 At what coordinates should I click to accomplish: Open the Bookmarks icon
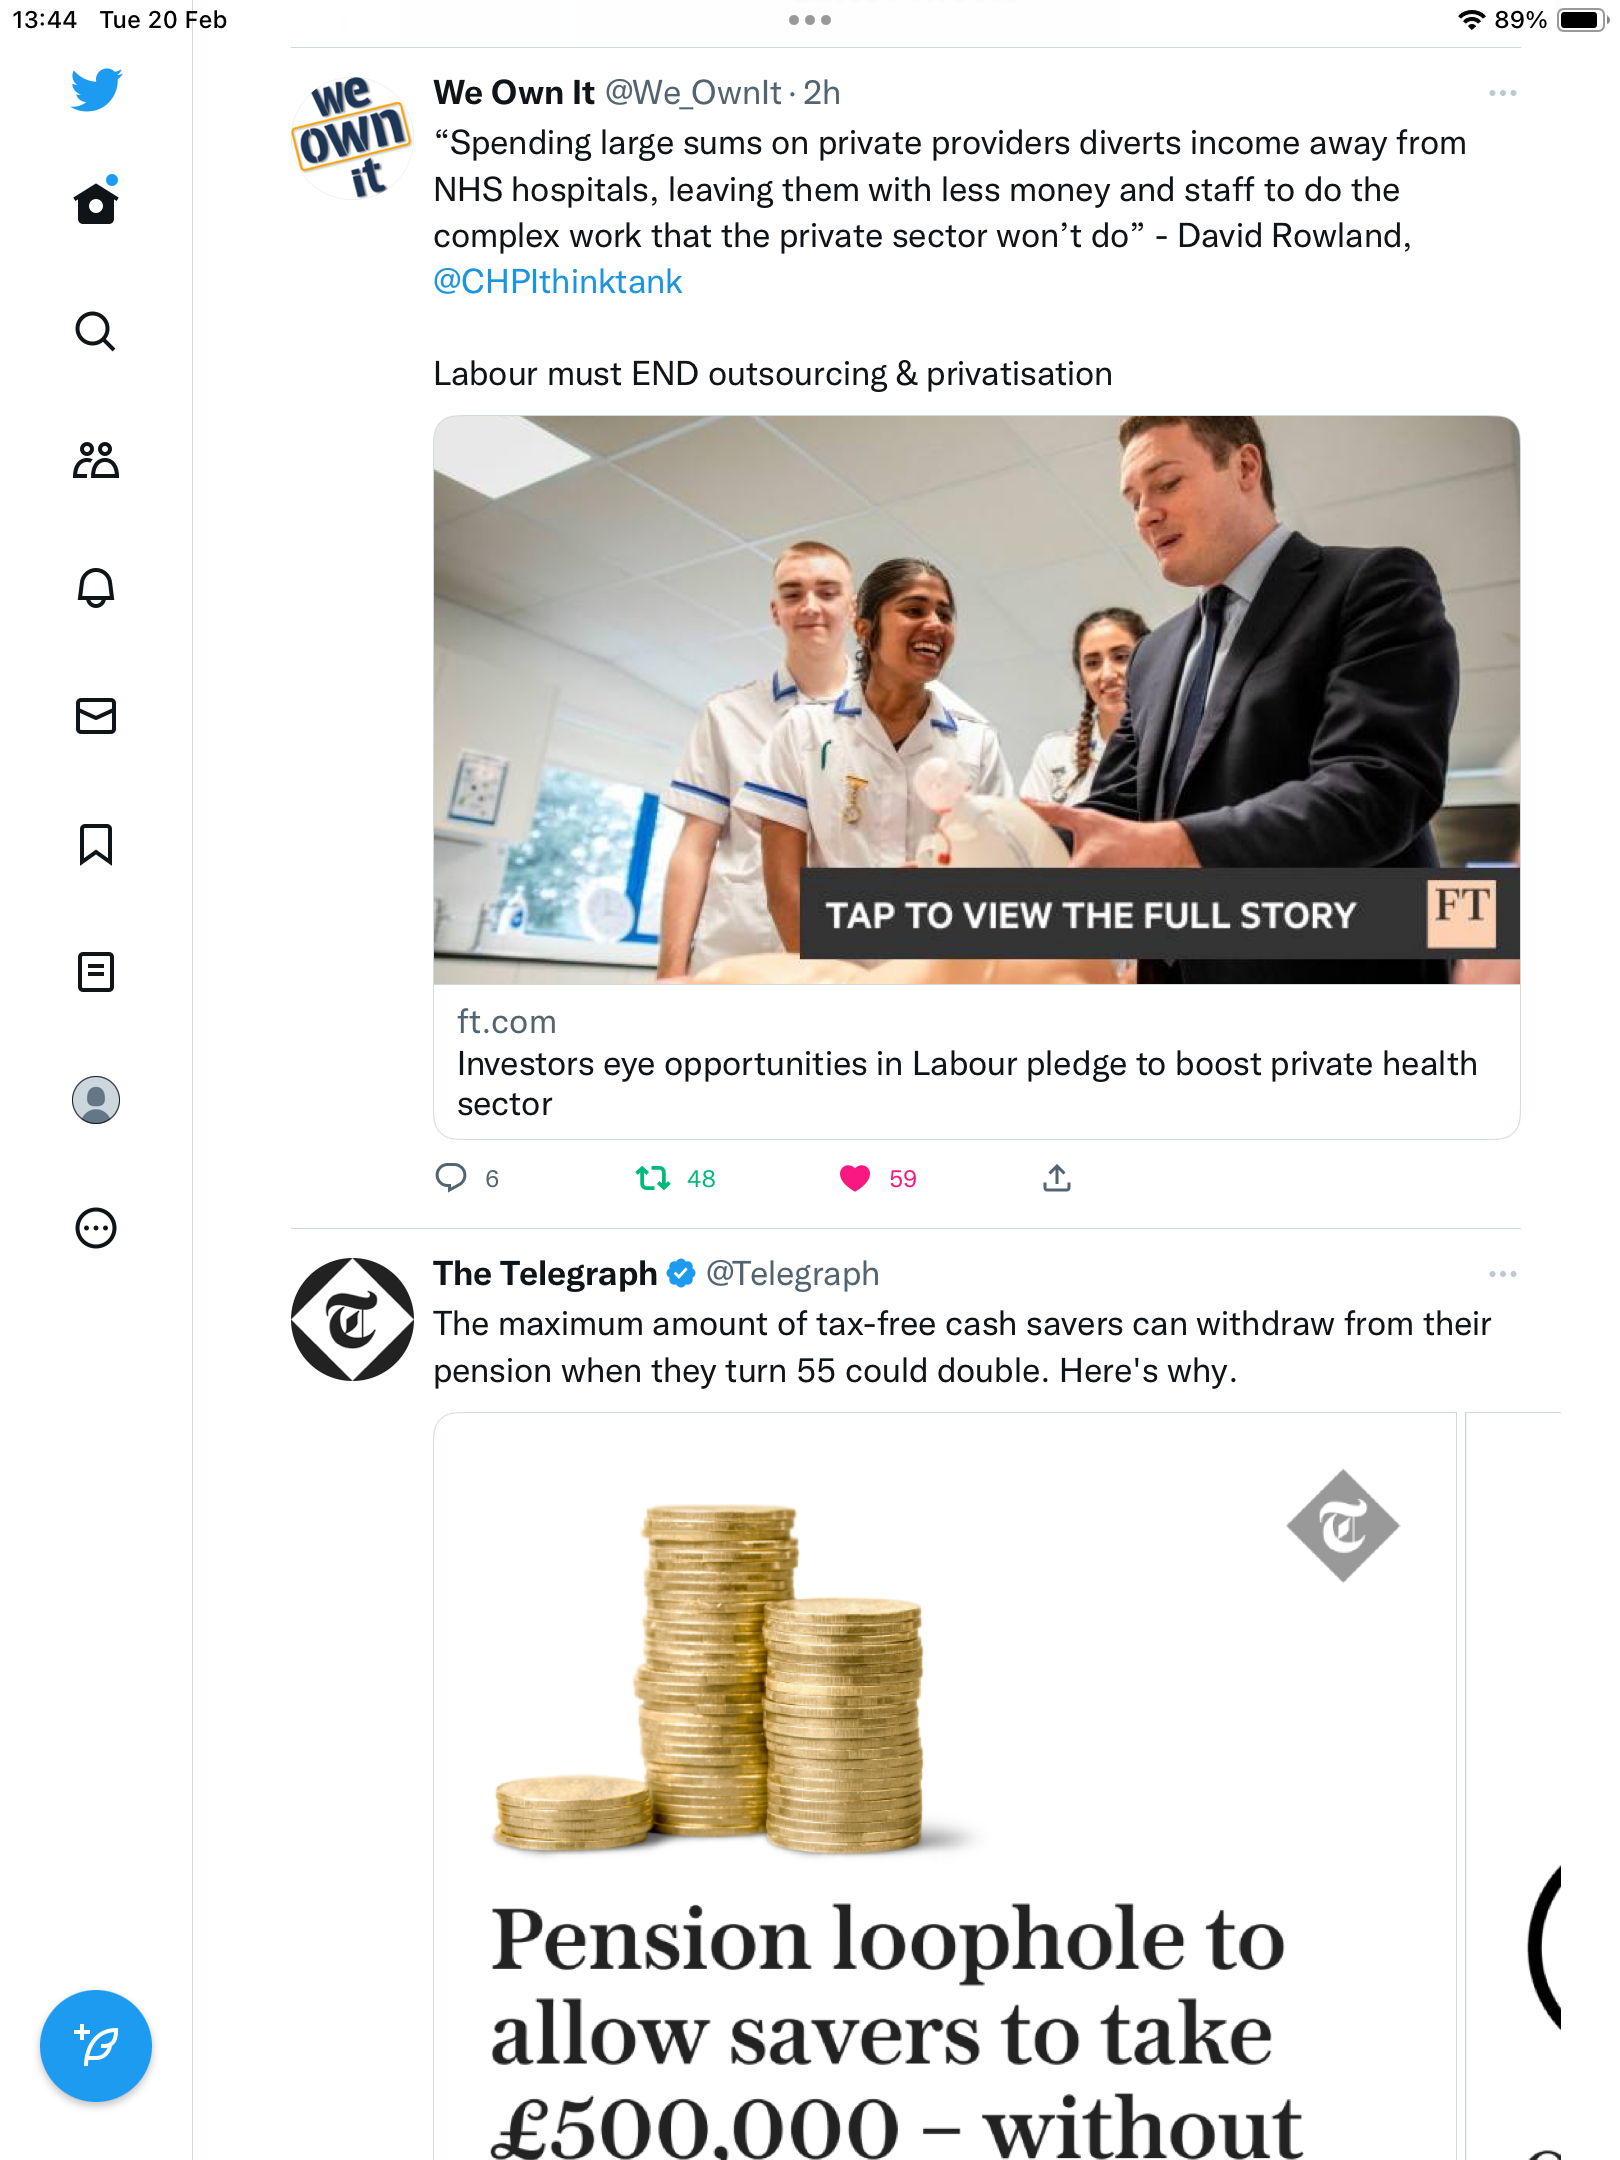pos(96,844)
